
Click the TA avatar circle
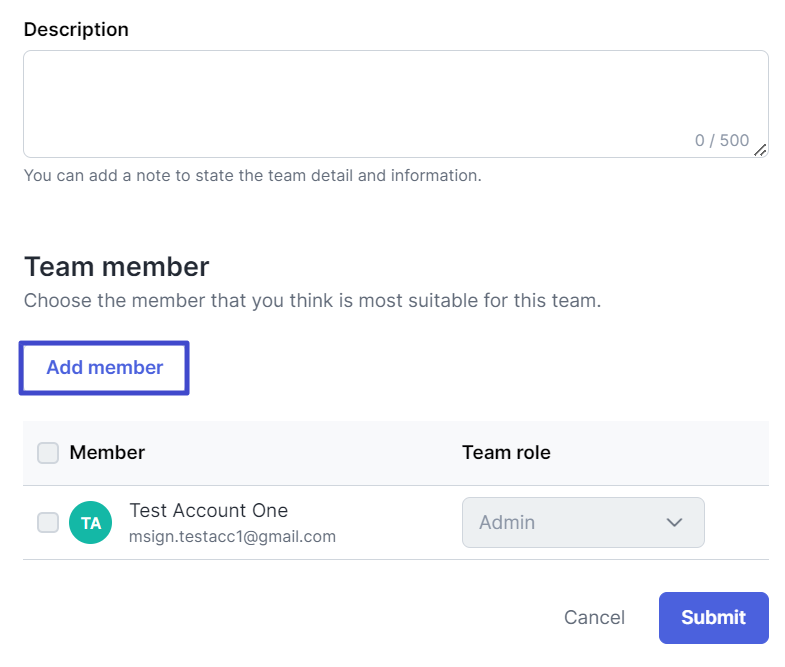point(90,522)
